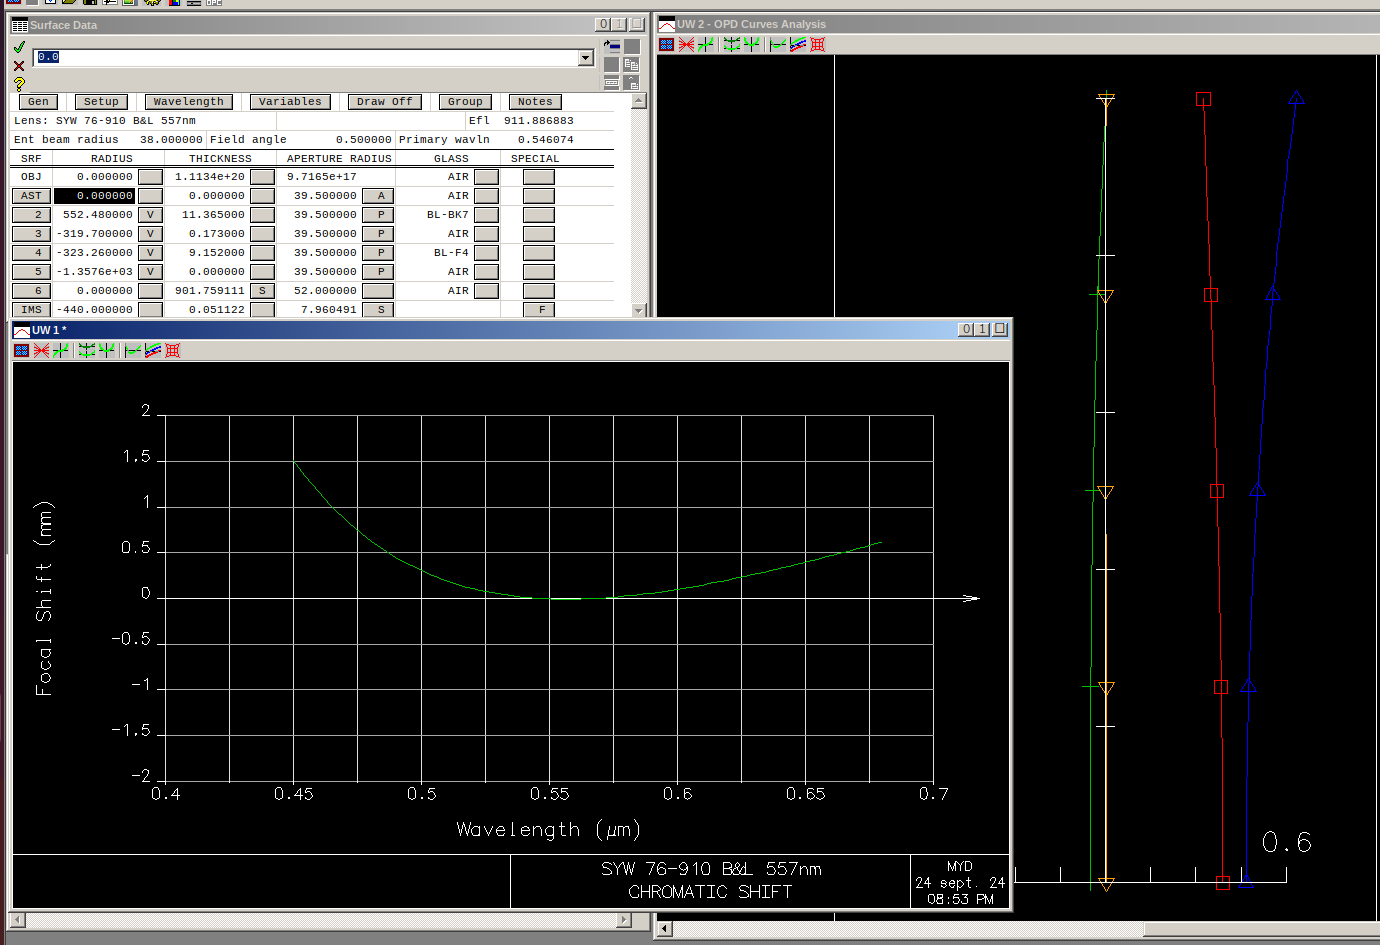Screen dimensions: 1380x945
Task: Open the Wavelength editor
Action: 188,102
